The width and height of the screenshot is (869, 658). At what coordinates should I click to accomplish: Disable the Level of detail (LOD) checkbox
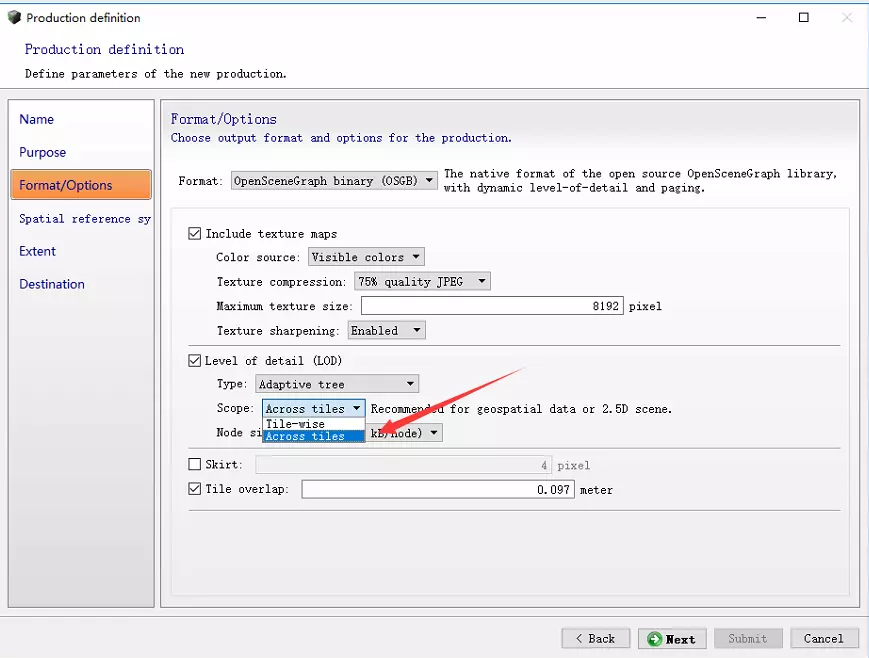pyautogui.click(x=195, y=360)
